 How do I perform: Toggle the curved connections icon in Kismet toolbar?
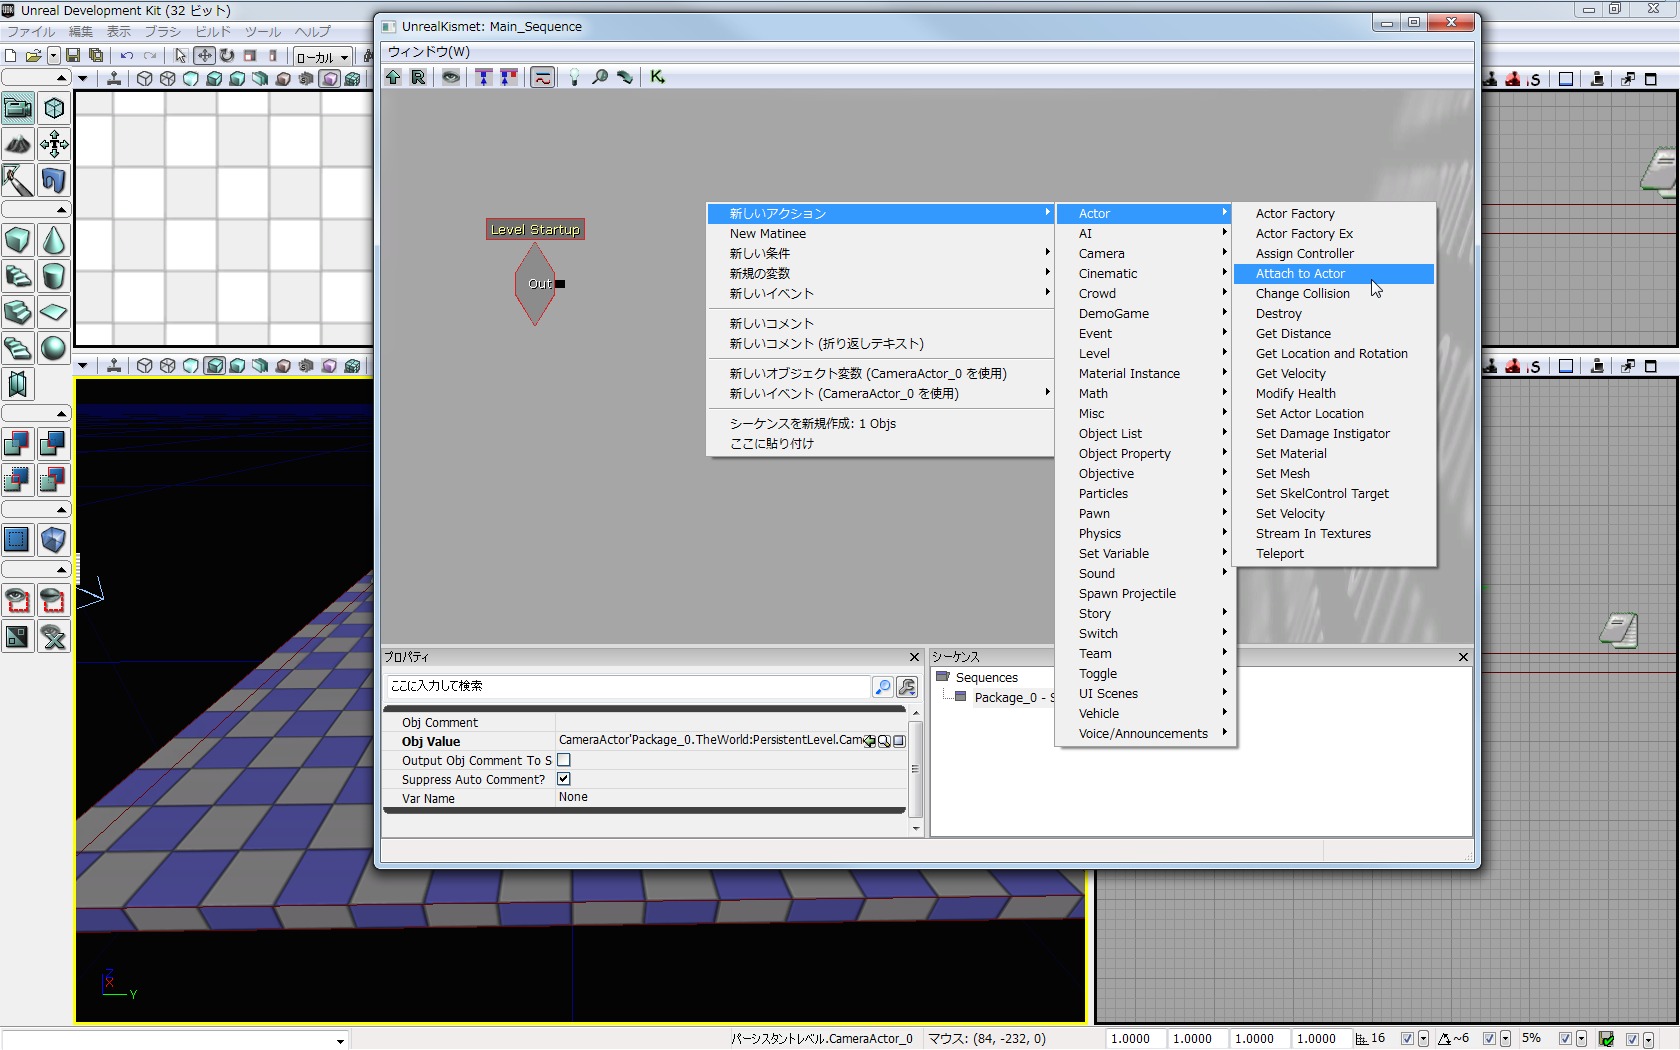tap(542, 77)
